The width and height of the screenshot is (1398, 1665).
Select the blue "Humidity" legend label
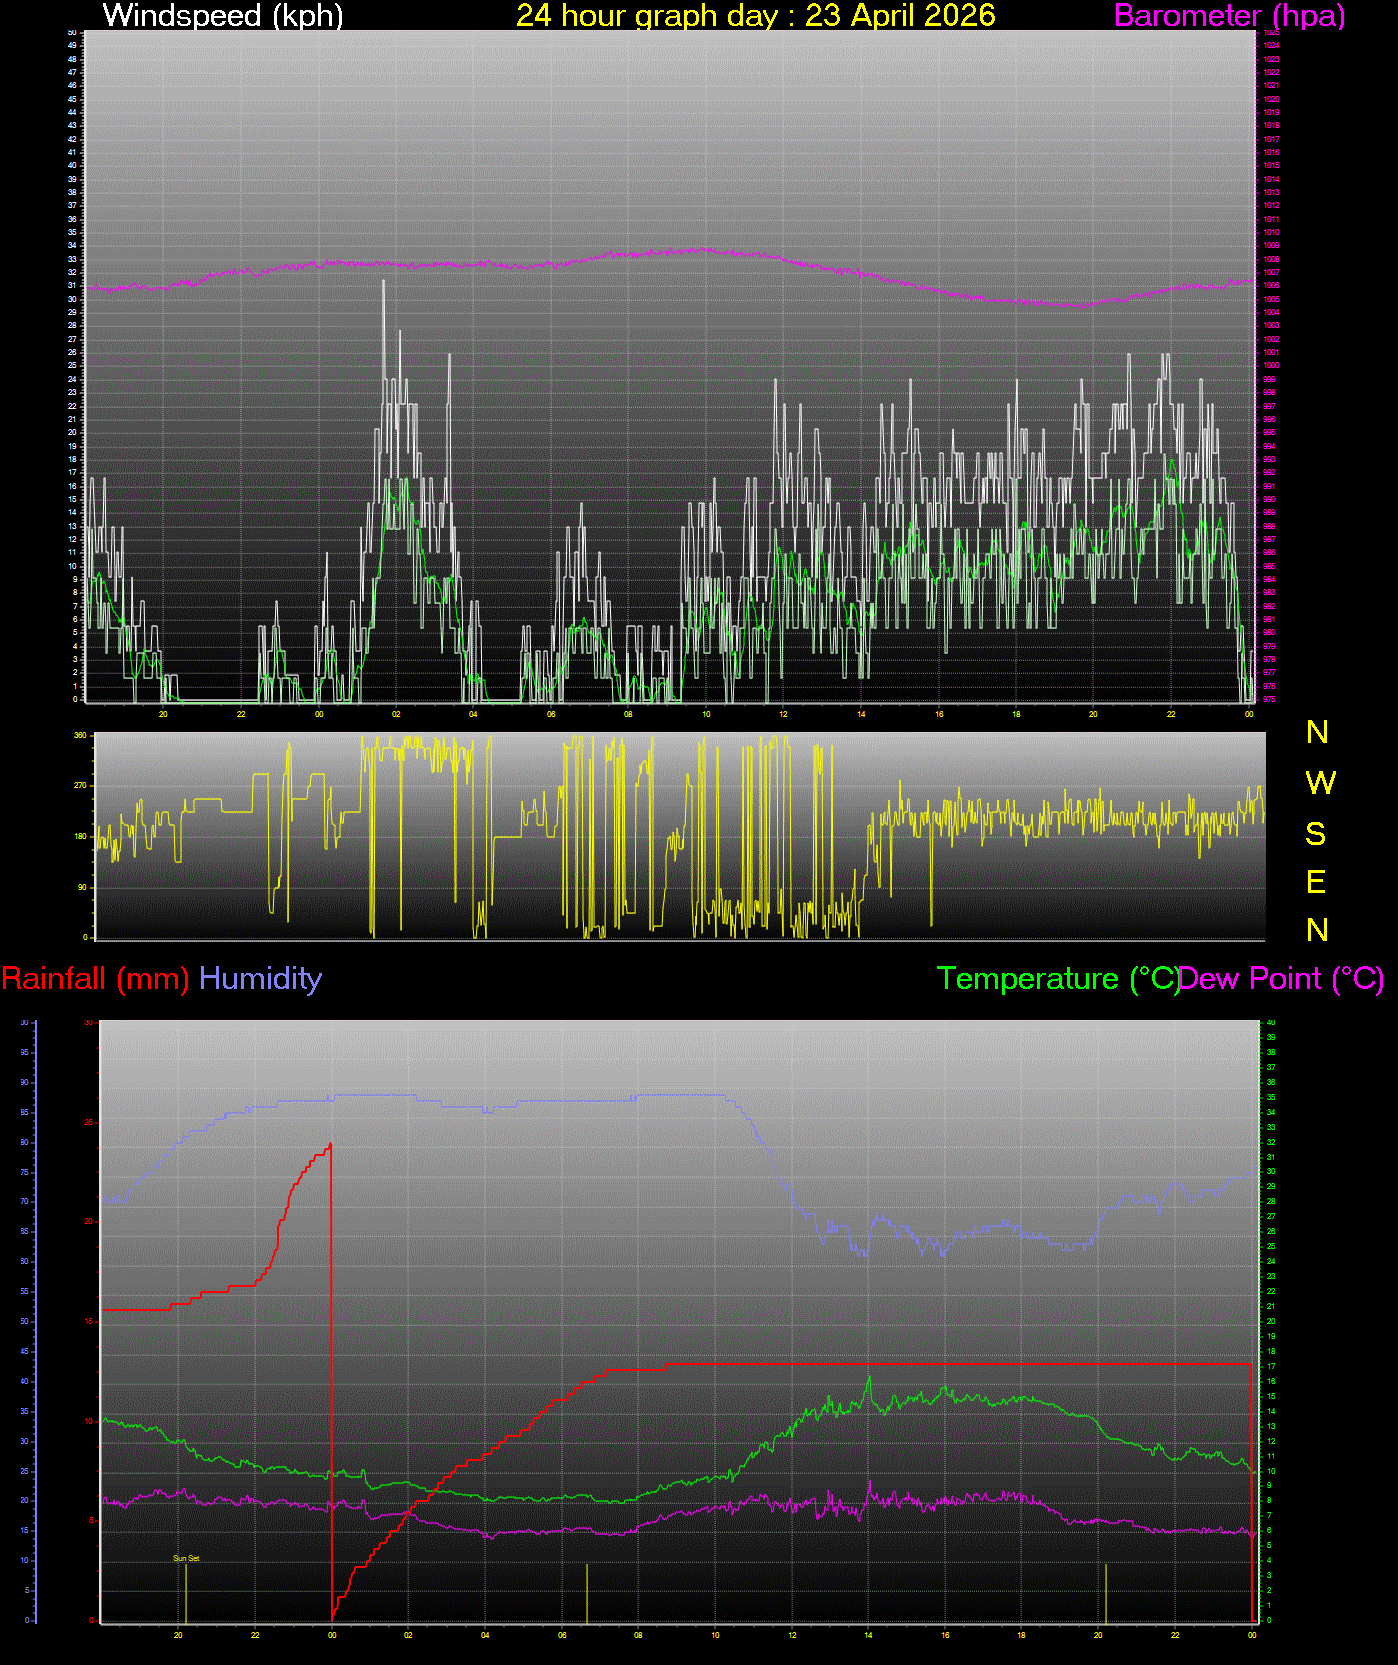coord(261,978)
